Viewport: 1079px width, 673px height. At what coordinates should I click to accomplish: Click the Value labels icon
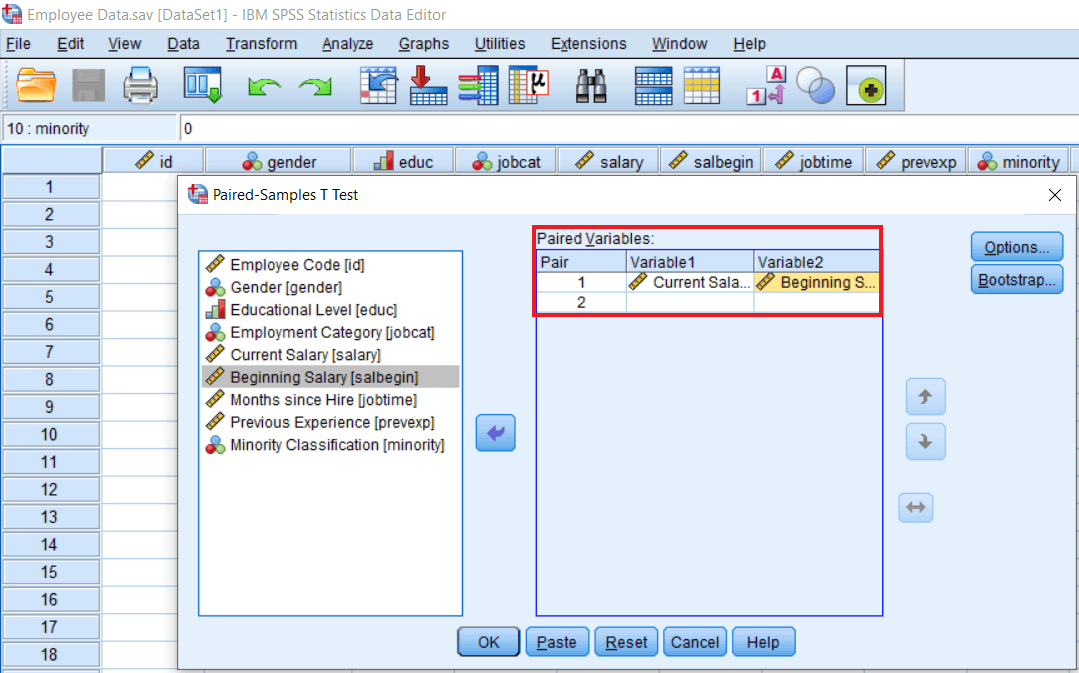(x=766, y=86)
